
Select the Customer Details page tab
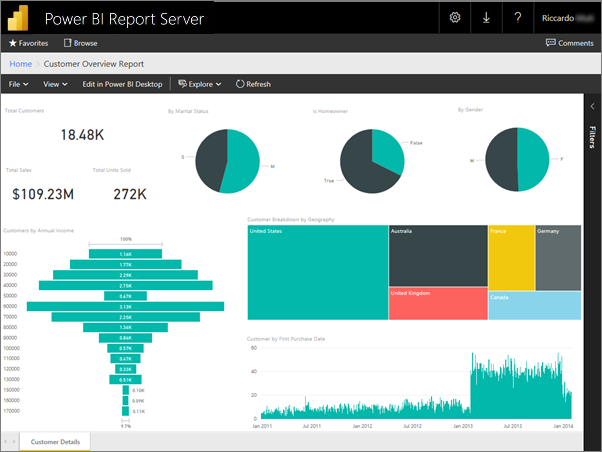55,441
